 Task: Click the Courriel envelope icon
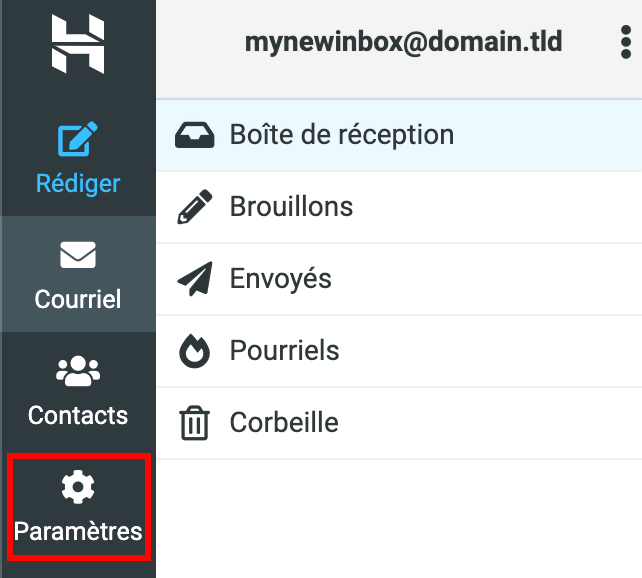coord(78,257)
